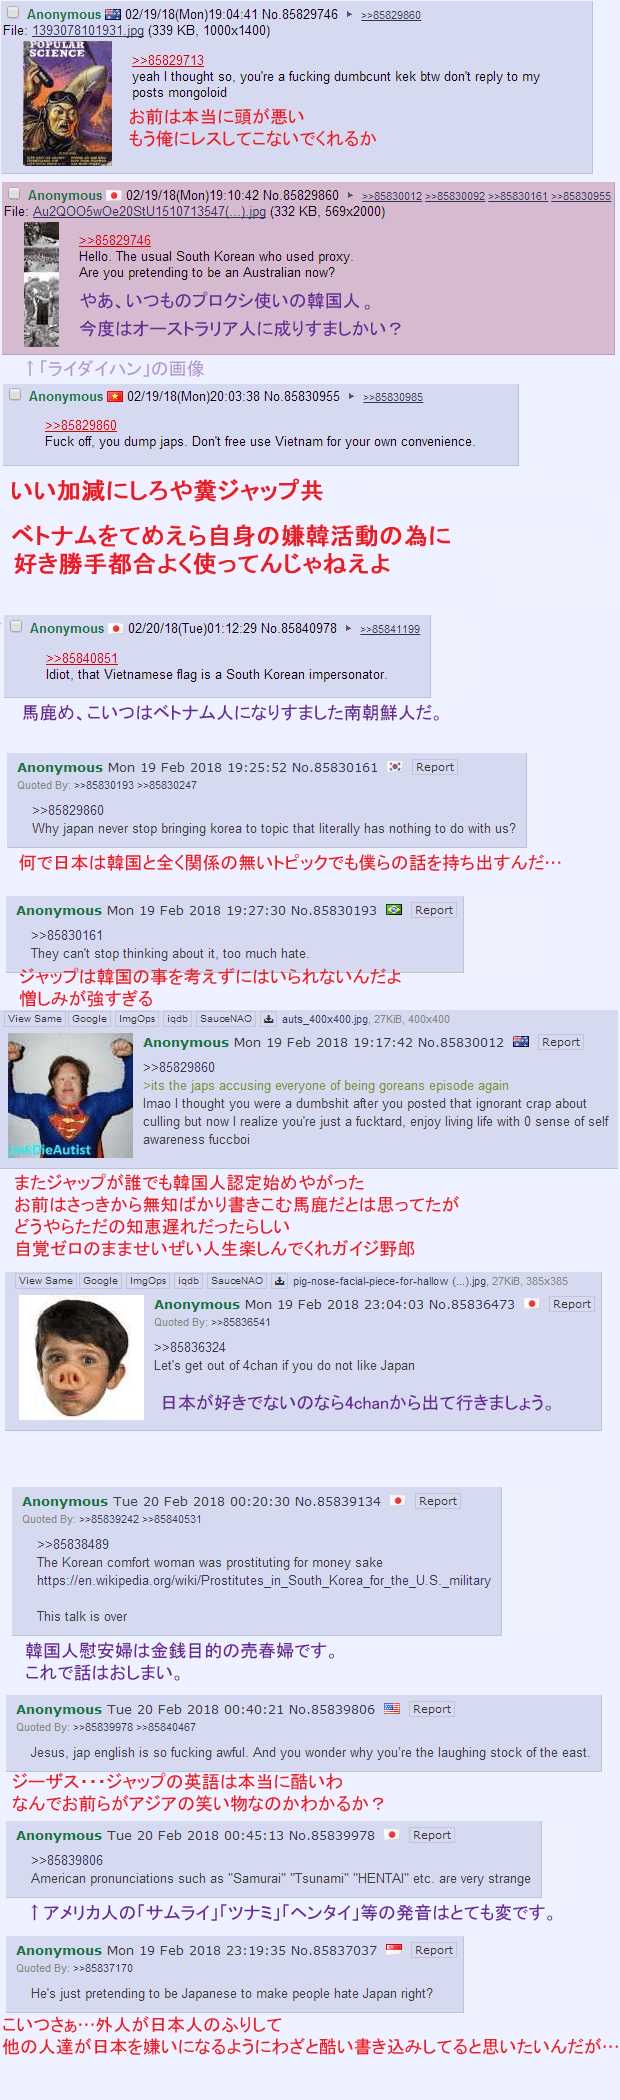Open the Popular Science thumbnail image

tap(68, 103)
